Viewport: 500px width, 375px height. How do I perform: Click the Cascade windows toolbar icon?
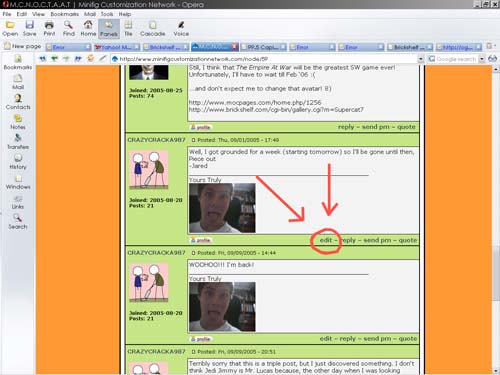point(152,28)
